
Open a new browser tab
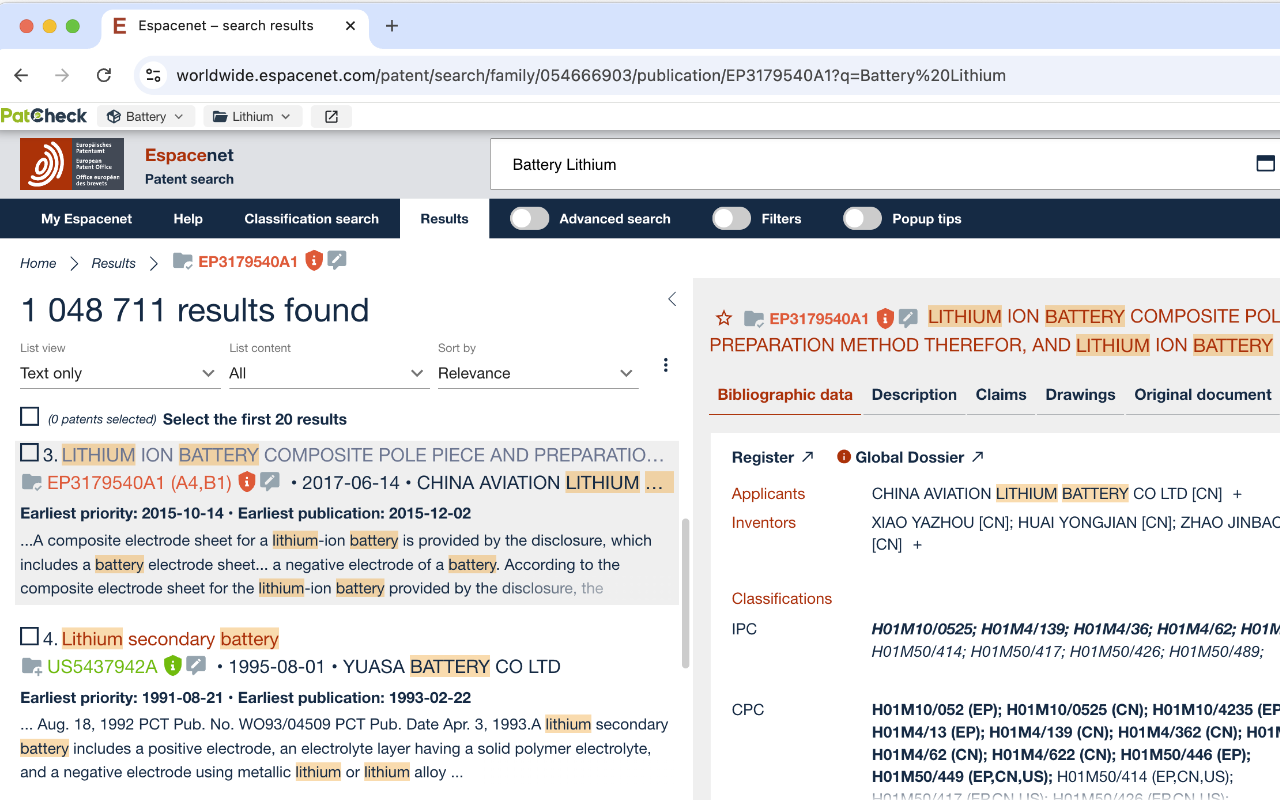392,26
